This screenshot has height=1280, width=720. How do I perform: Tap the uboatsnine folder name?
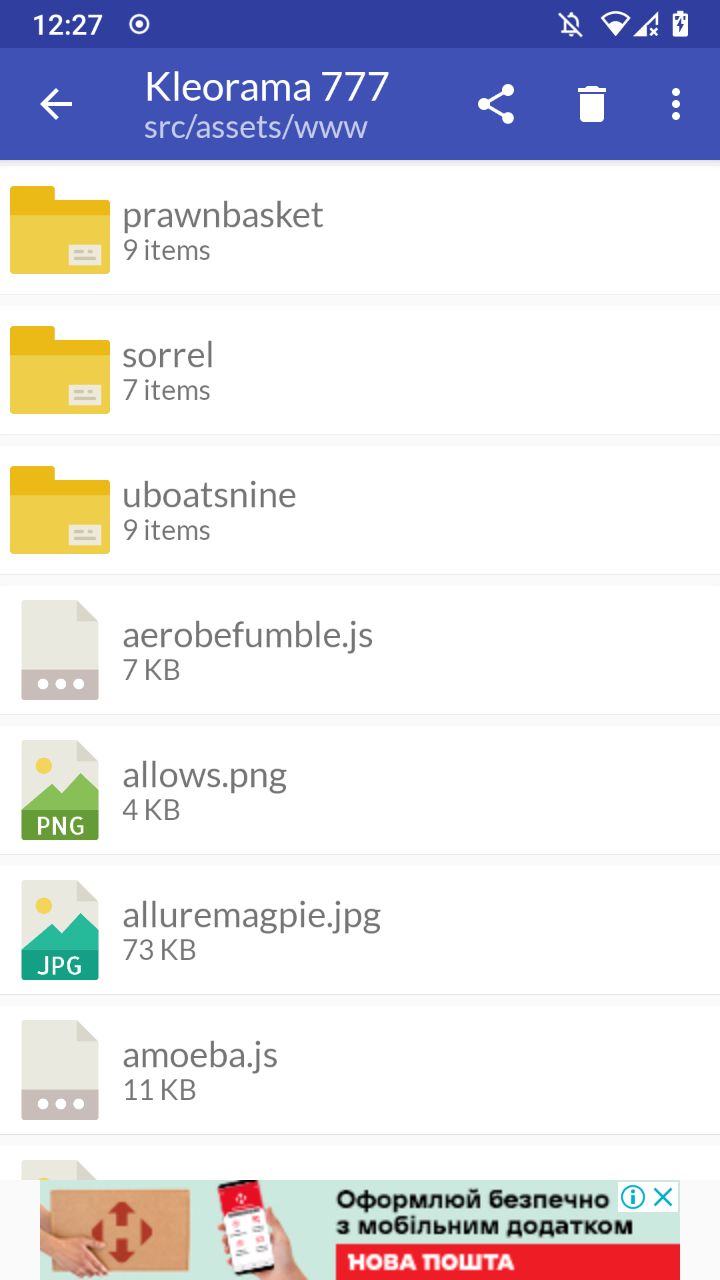(x=209, y=496)
